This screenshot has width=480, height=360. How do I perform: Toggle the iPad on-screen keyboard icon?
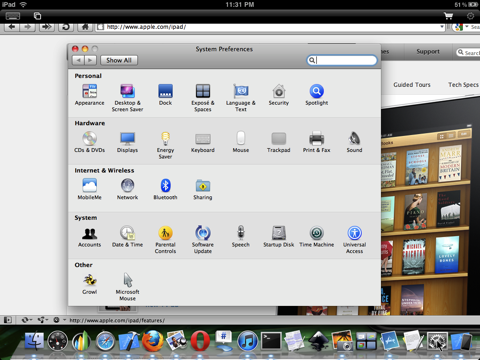coord(13,16)
